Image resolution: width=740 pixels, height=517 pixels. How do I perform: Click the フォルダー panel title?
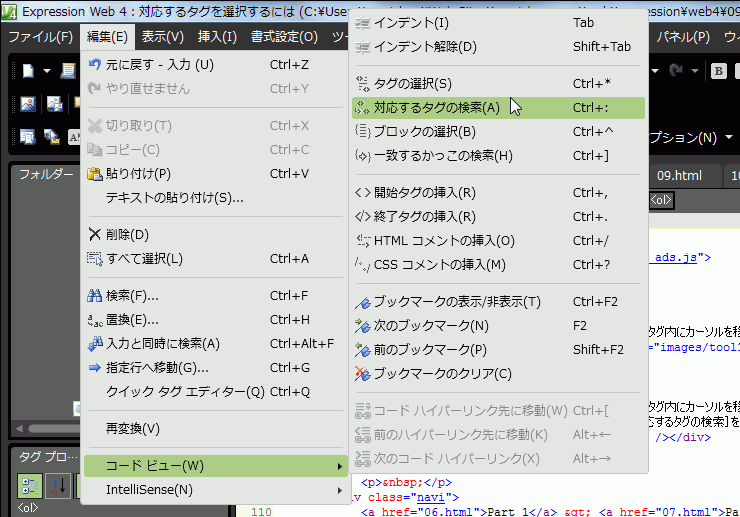46,174
